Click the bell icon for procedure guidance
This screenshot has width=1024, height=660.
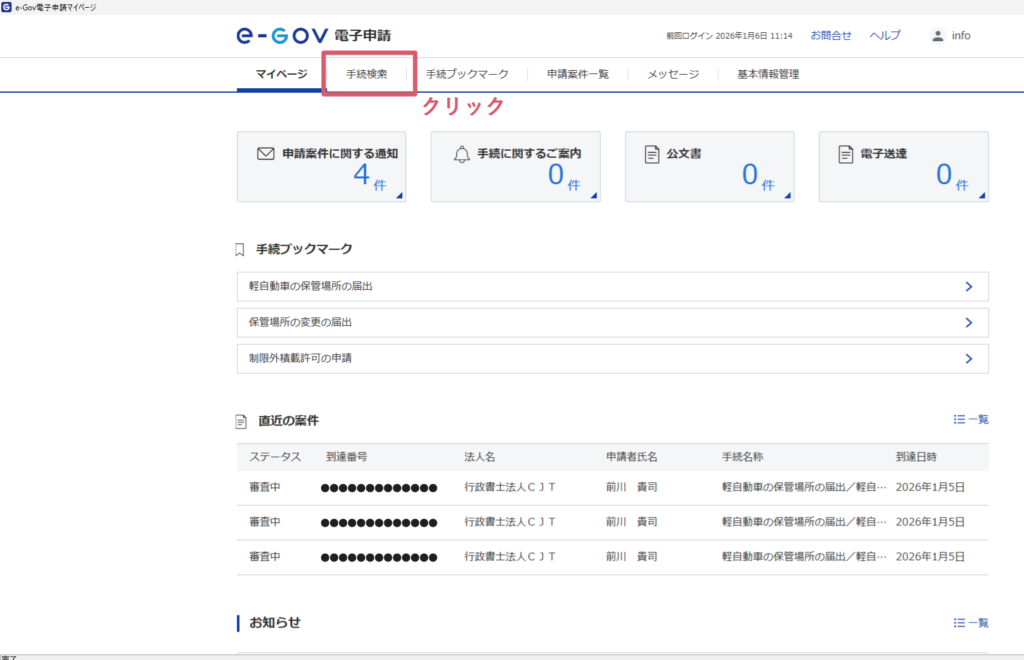461,154
